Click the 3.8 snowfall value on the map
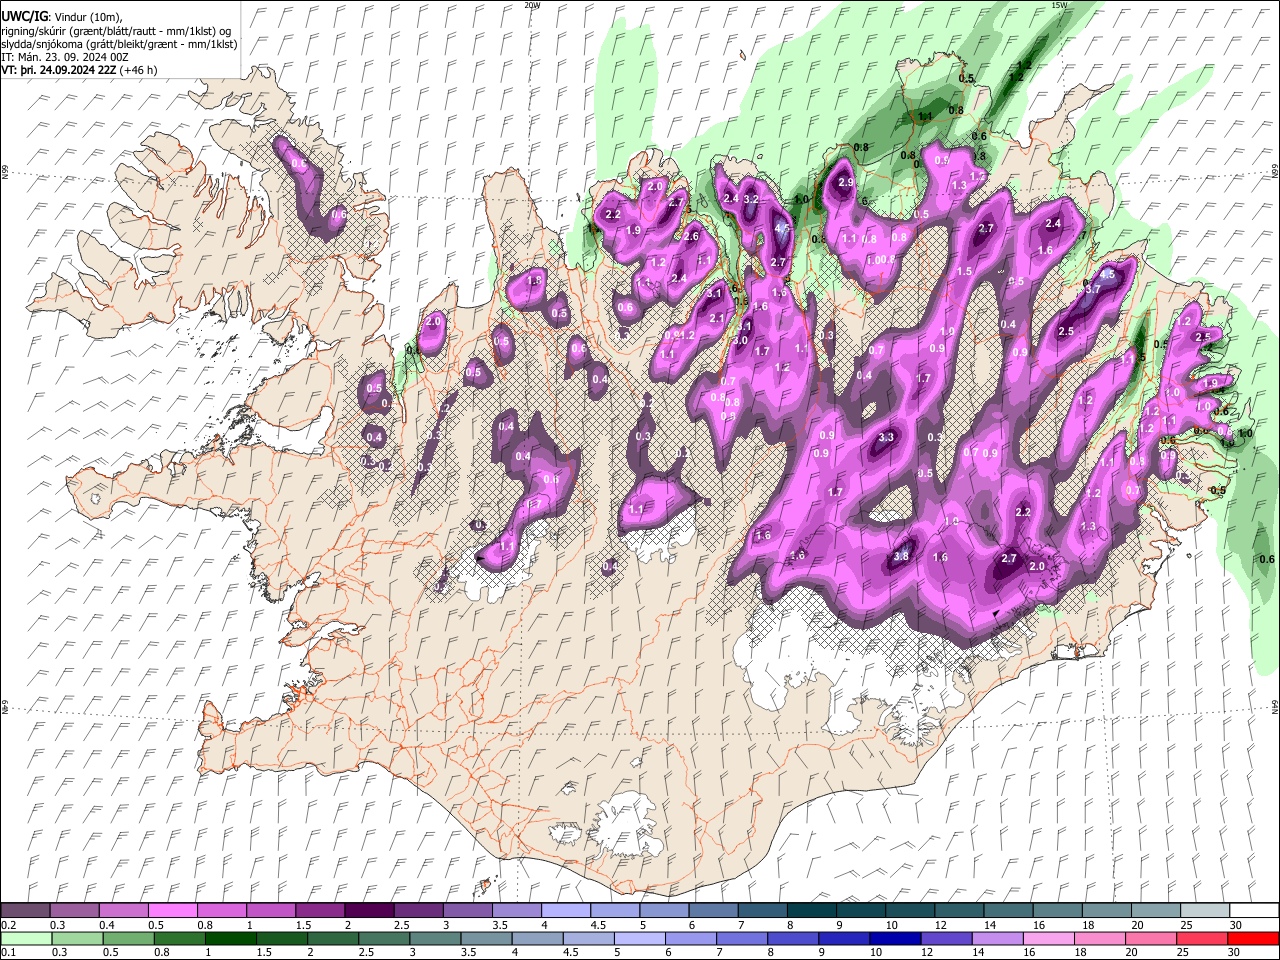Image resolution: width=1280 pixels, height=960 pixels. pyautogui.click(x=901, y=557)
